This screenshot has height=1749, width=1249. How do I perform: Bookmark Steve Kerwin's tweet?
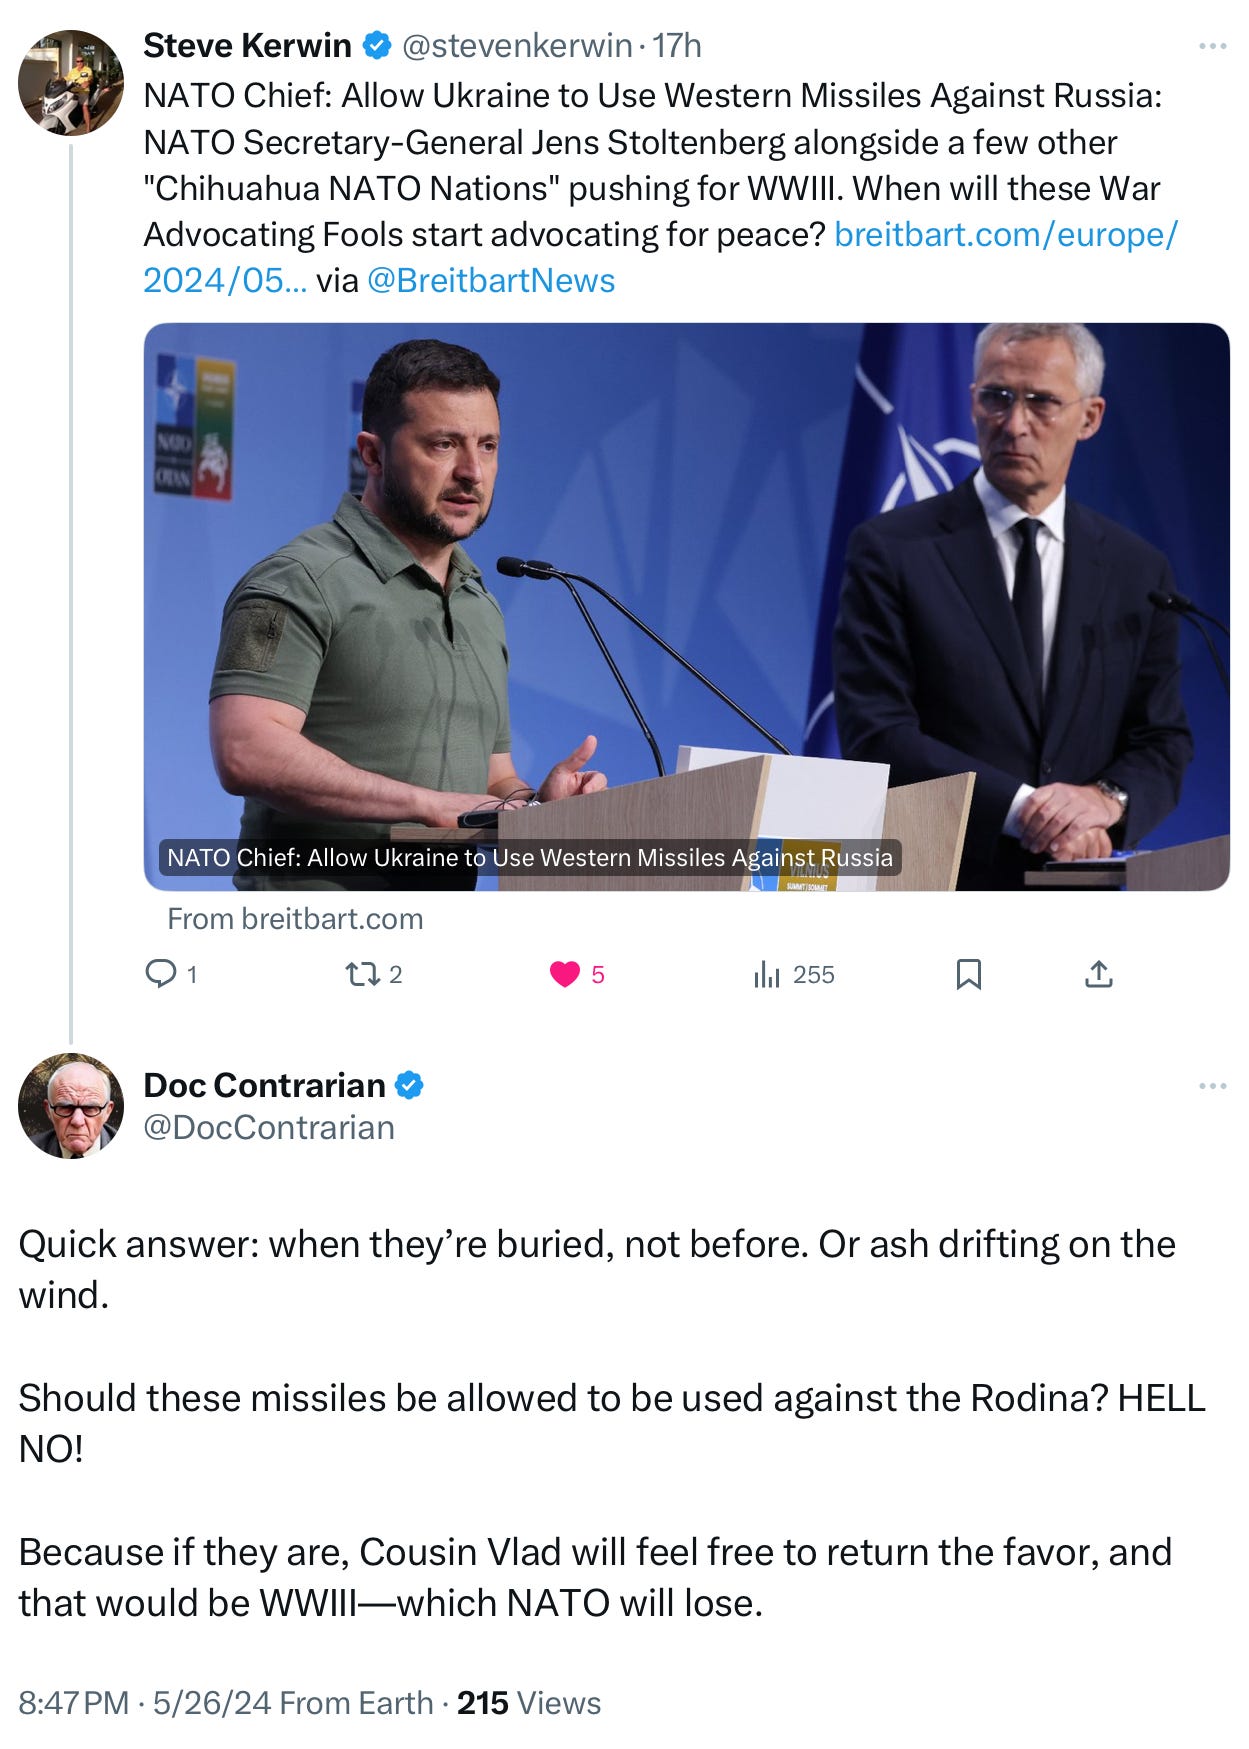[968, 974]
